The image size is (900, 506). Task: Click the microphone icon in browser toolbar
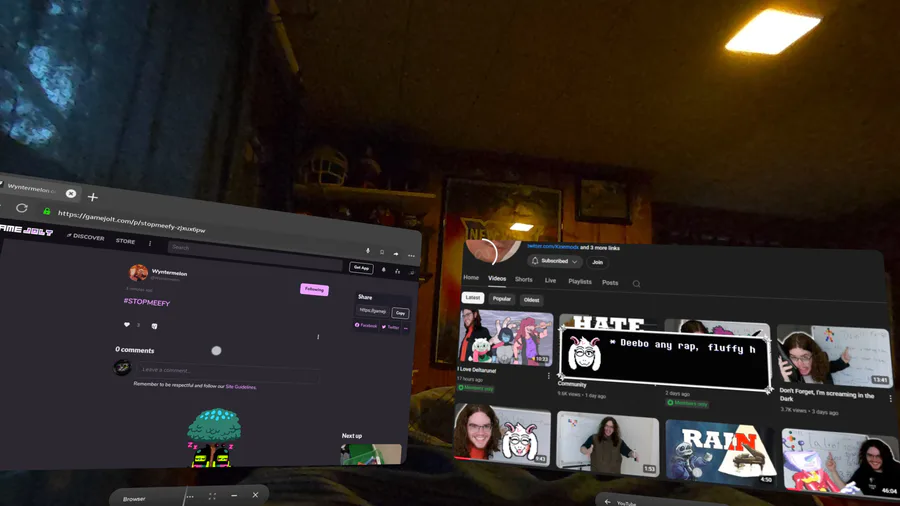point(368,251)
